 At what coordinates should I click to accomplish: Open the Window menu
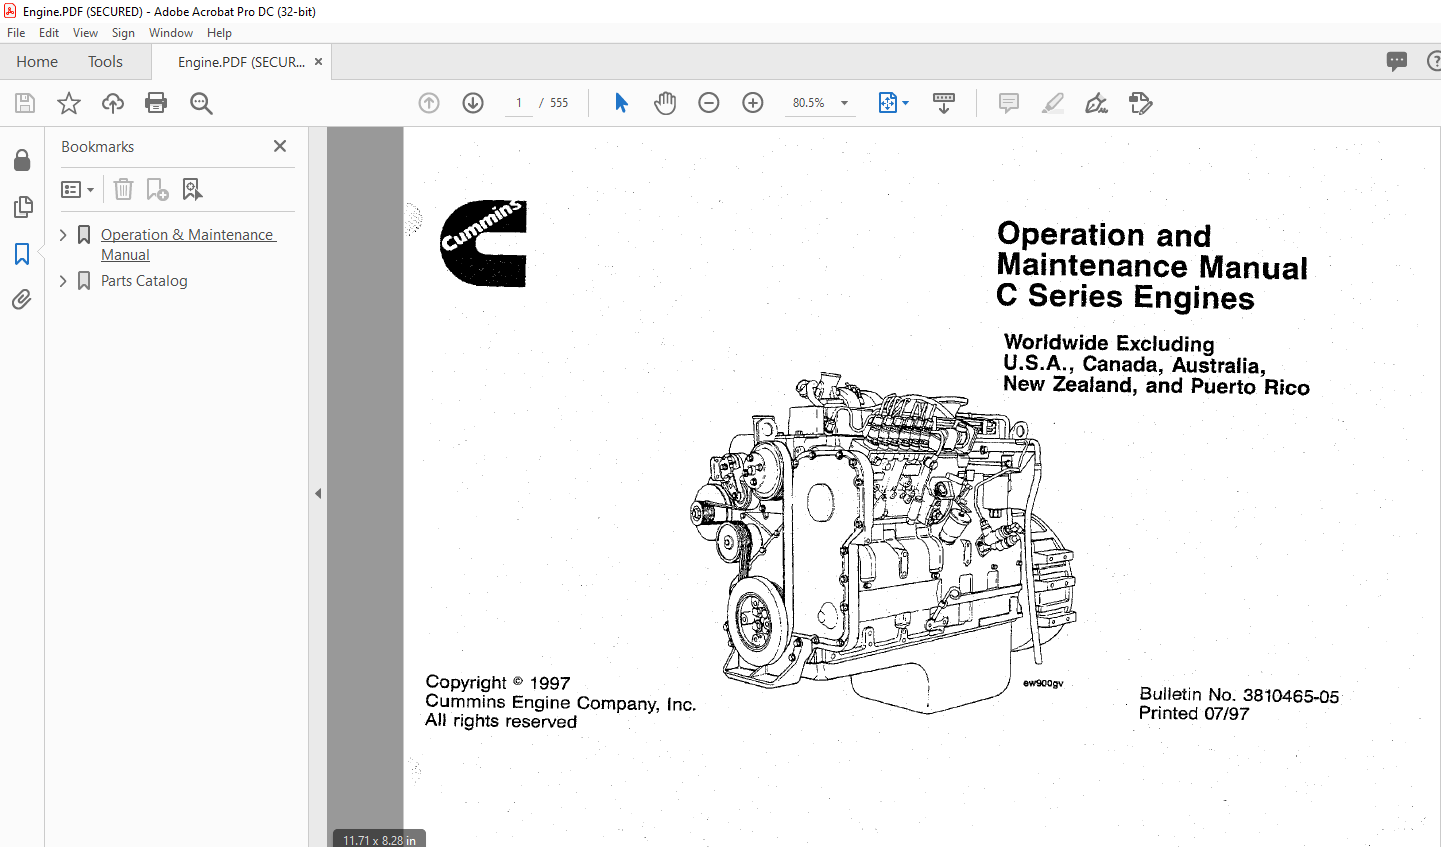tap(171, 33)
